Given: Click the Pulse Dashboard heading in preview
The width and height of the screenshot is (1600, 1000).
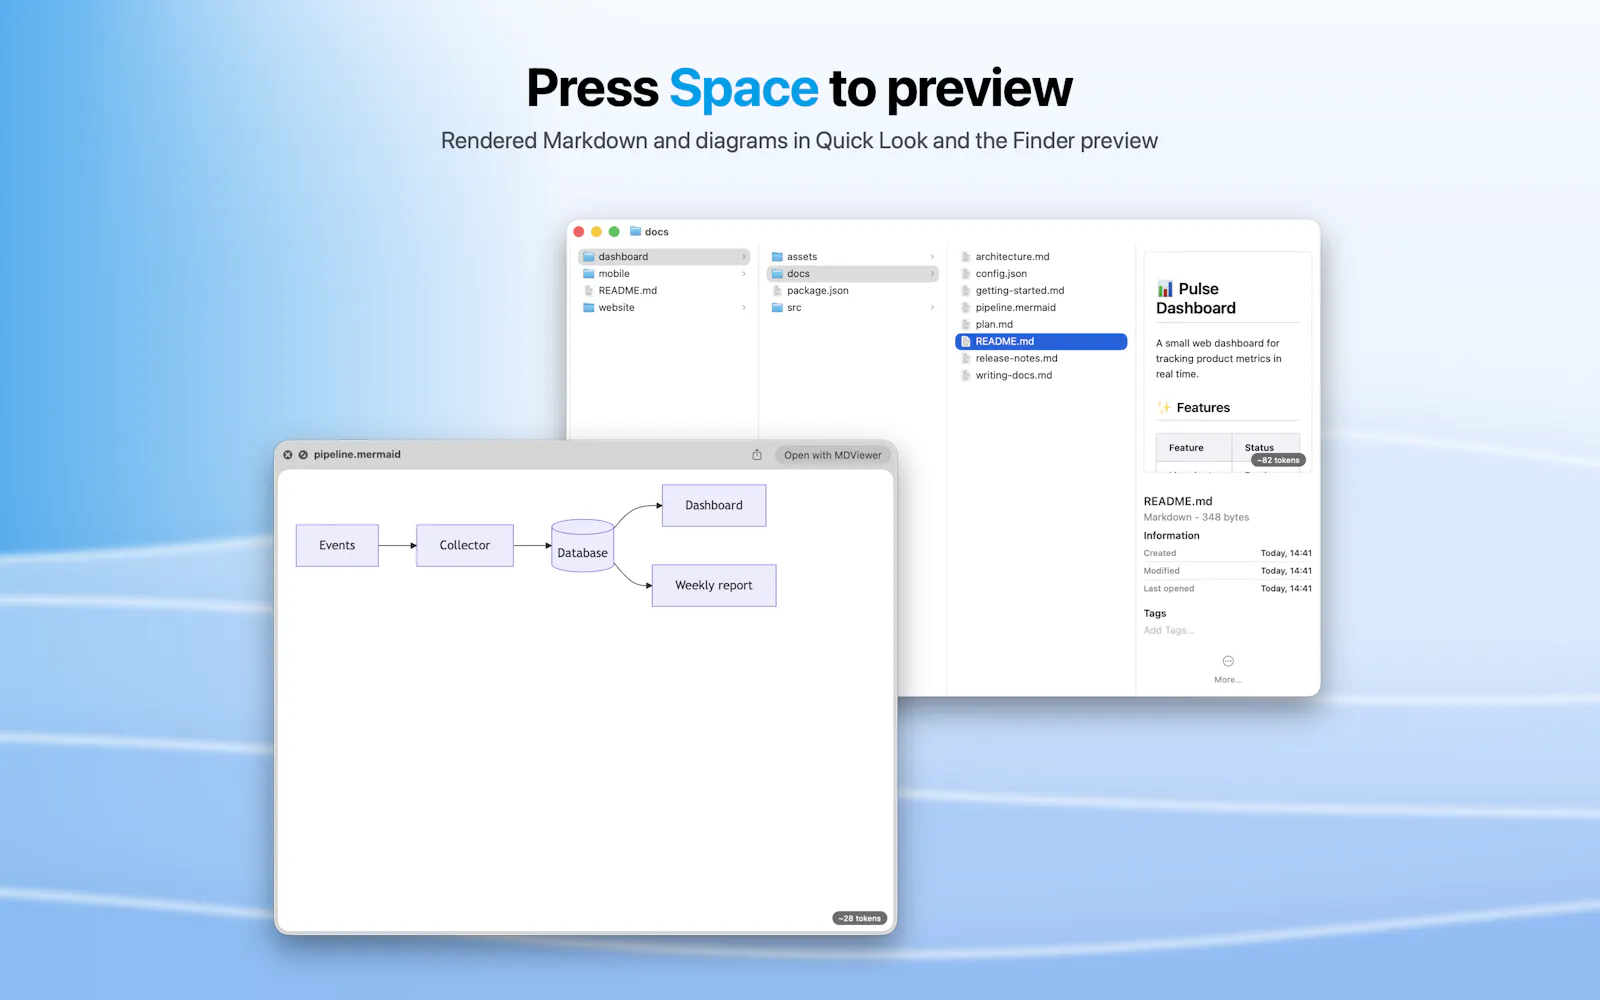Looking at the screenshot, I should coord(1197,299).
